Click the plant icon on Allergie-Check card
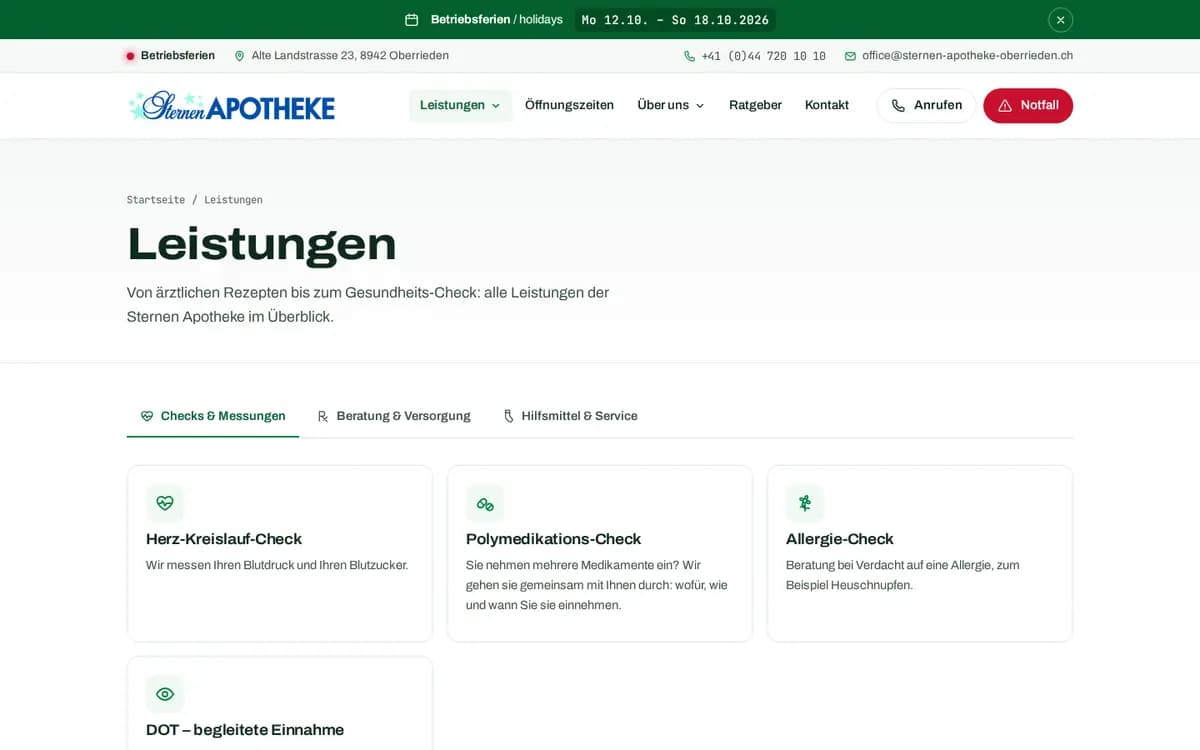Screen dimensions: 1200x750 click(805, 503)
